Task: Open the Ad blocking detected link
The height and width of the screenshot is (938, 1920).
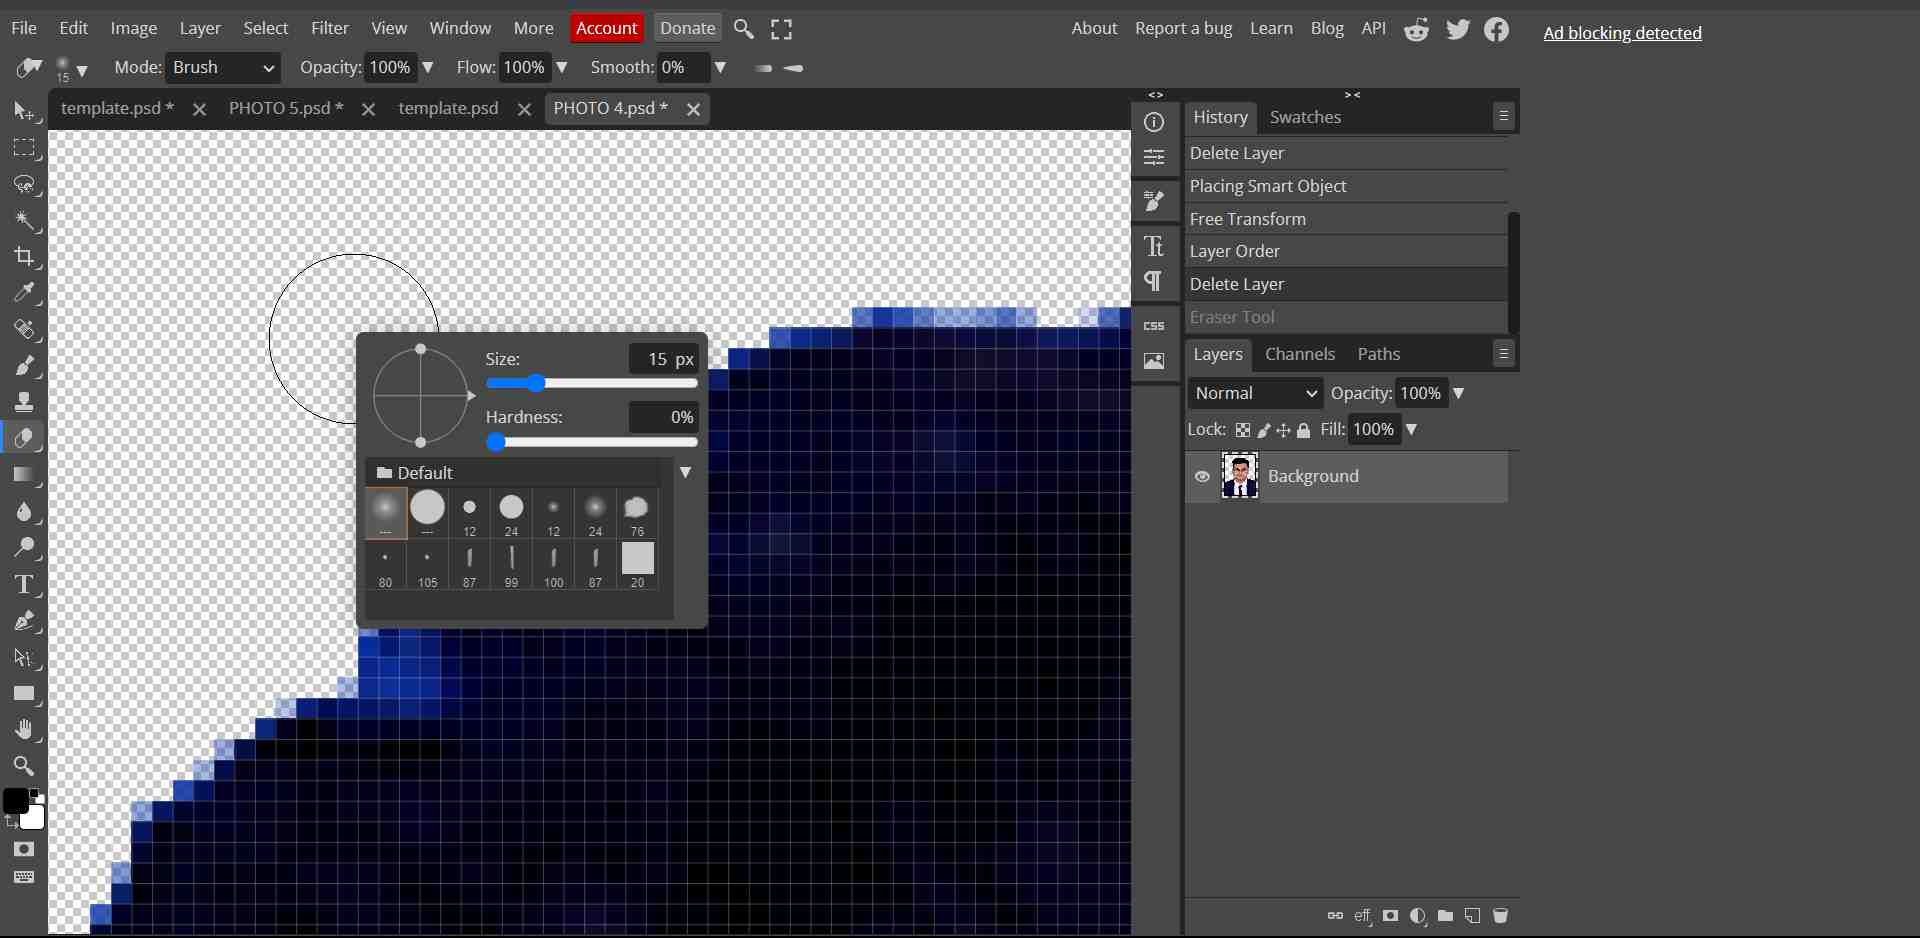Action: 1622,33
